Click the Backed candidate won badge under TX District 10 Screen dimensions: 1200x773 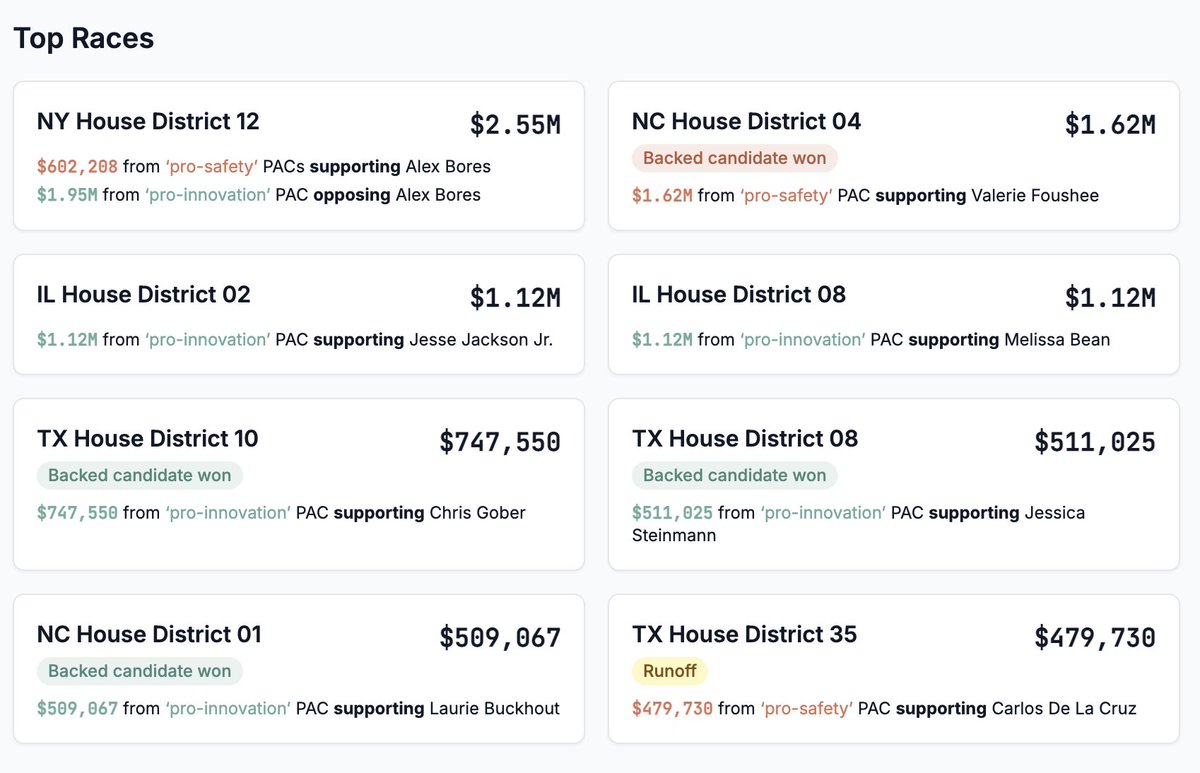tap(140, 475)
